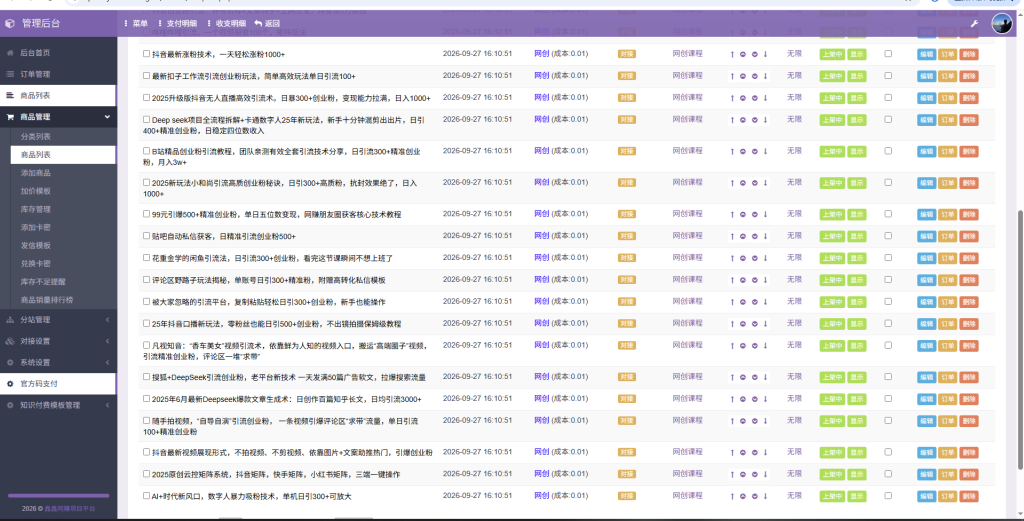Open 库存管理 in the sidebar submenu
This screenshot has width=1024, height=521.
36,210
